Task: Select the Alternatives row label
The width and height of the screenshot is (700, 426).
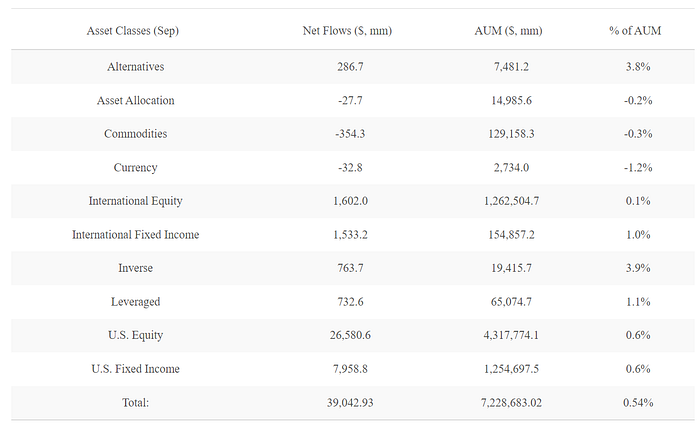Action: click(136, 67)
